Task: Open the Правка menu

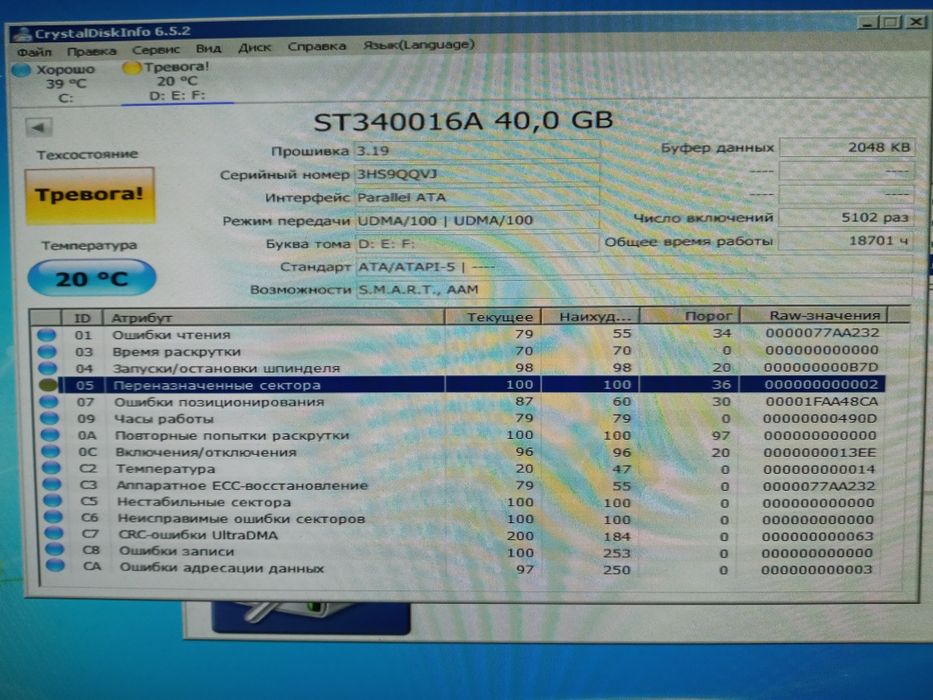Action: pyautogui.click(x=91, y=51)
